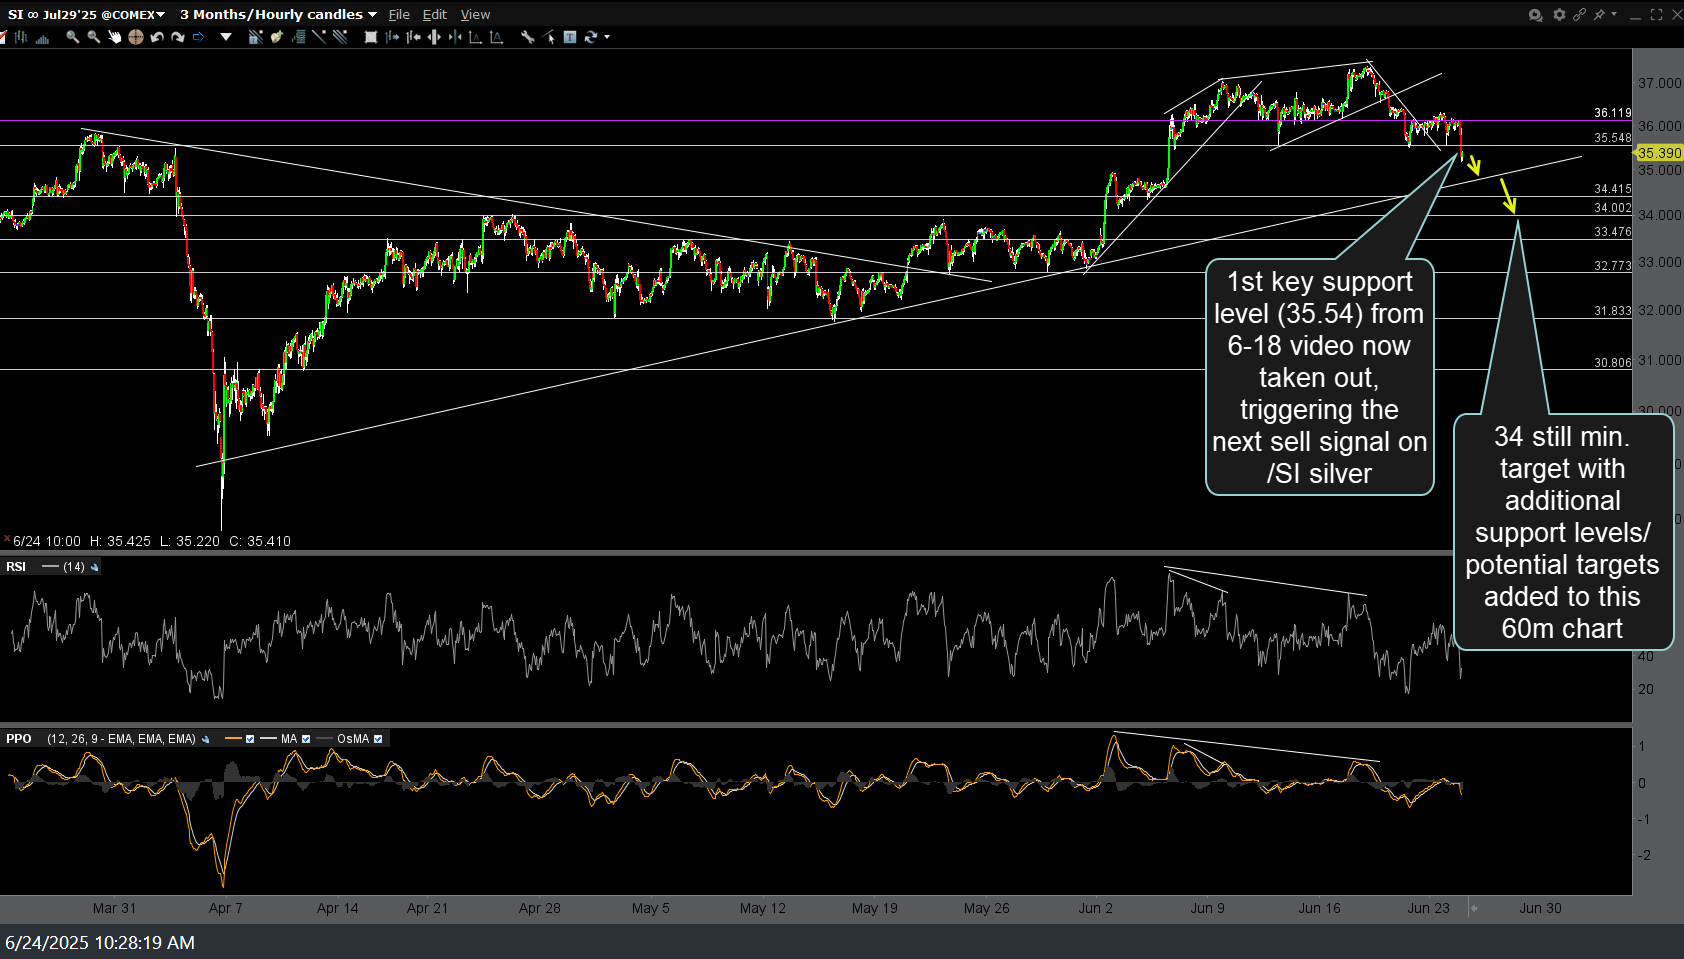Expand the dropdown arrow beside the pin icon
Image resolution: width=1684 pixels, height=959 pixels.
click(1613, 15)
